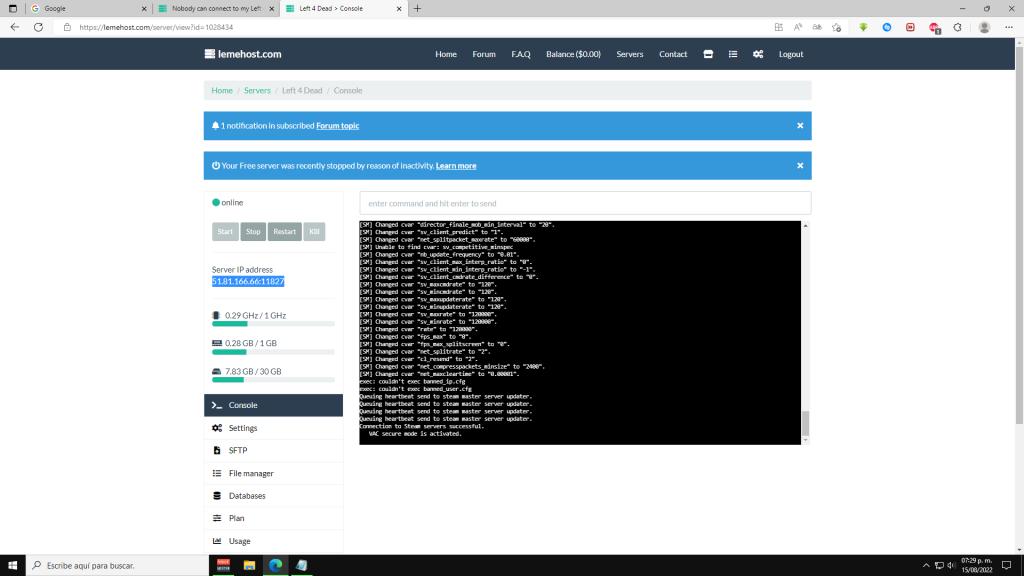Follow the Servers breadcrumb link

coord(257,90)
